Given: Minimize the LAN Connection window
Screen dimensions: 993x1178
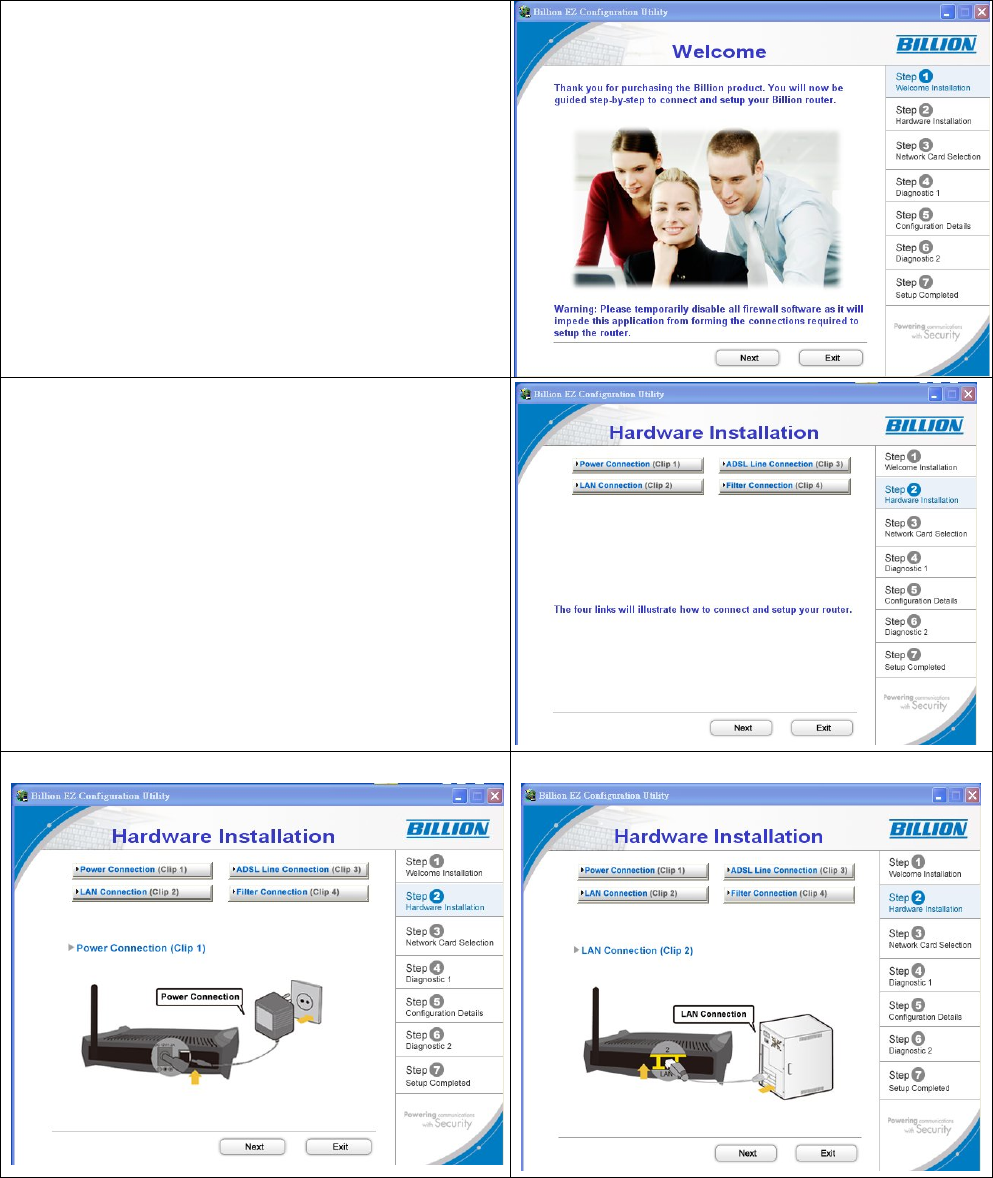Looking at the screenshot, I should point(939,795).
